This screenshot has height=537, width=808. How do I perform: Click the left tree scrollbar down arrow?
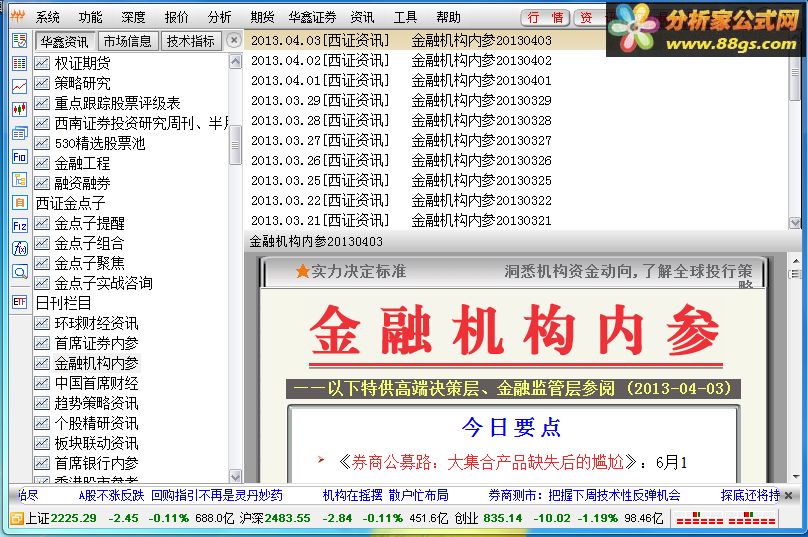point(235,477)
